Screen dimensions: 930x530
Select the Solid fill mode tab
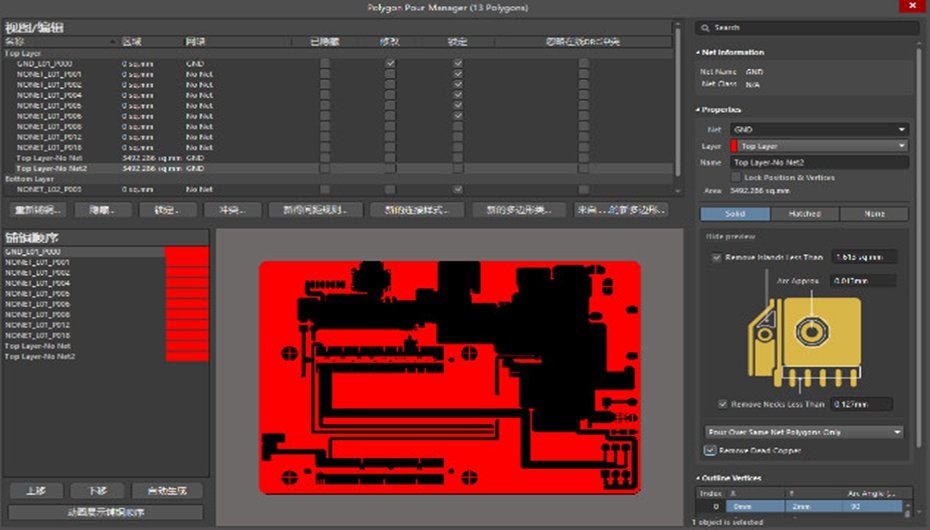735,213
